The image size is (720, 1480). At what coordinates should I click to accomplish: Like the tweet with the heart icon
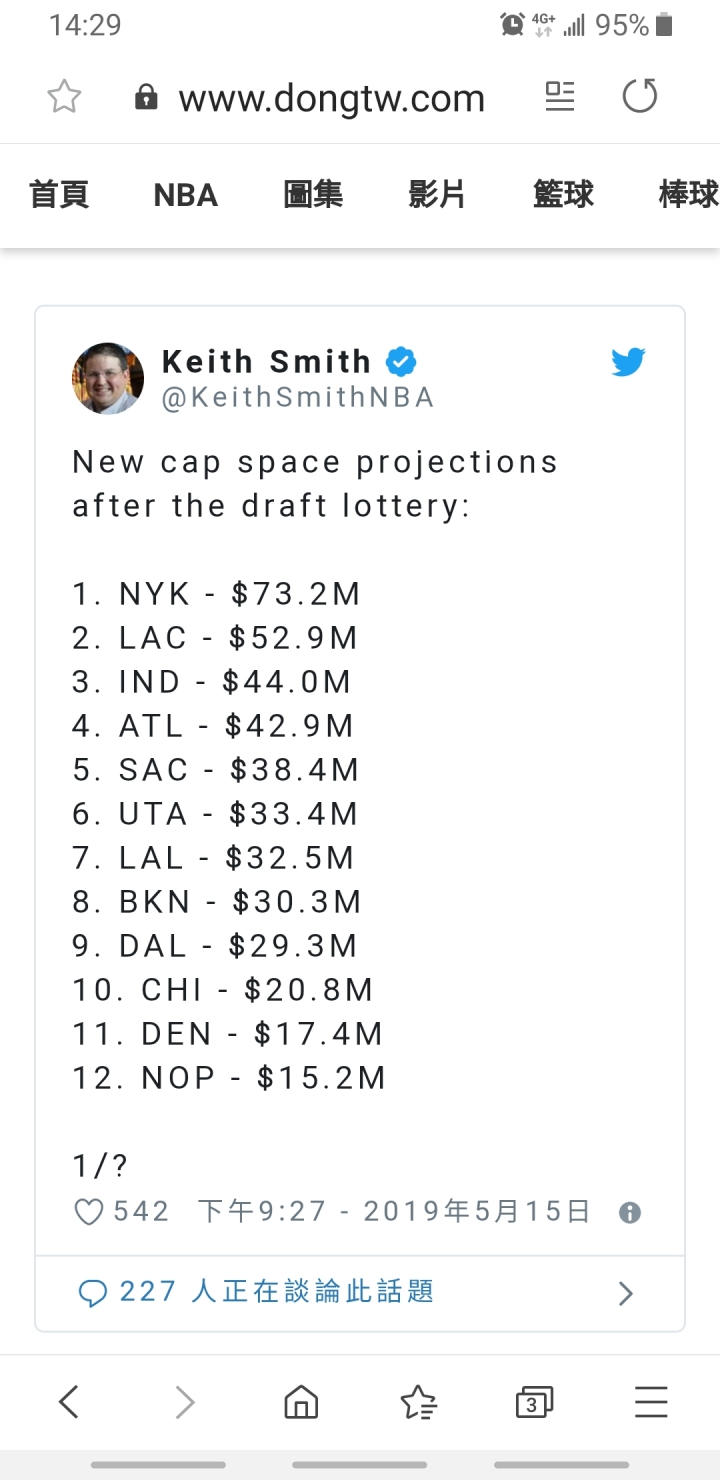tap(90, 1213)
